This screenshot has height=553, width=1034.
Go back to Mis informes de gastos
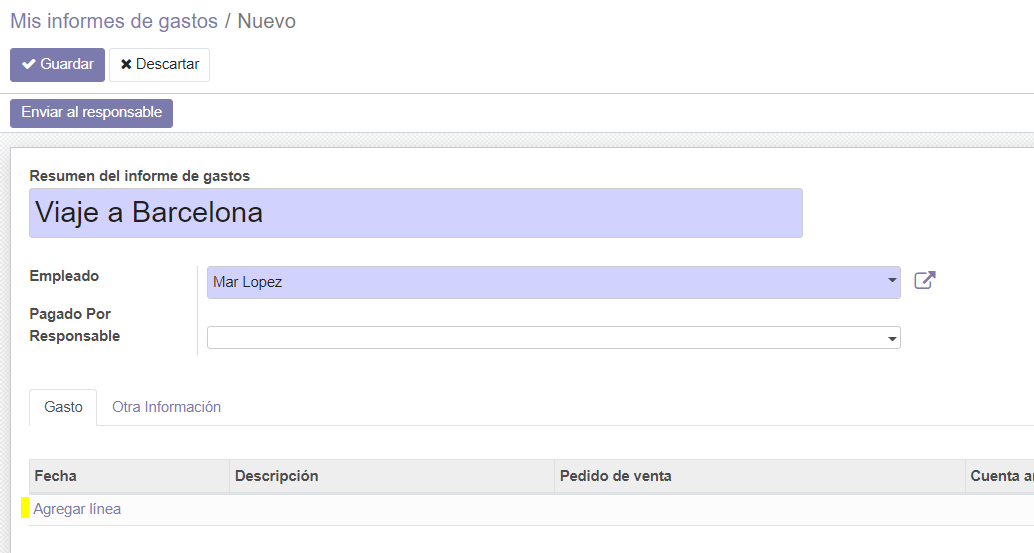tap(114, 21)
